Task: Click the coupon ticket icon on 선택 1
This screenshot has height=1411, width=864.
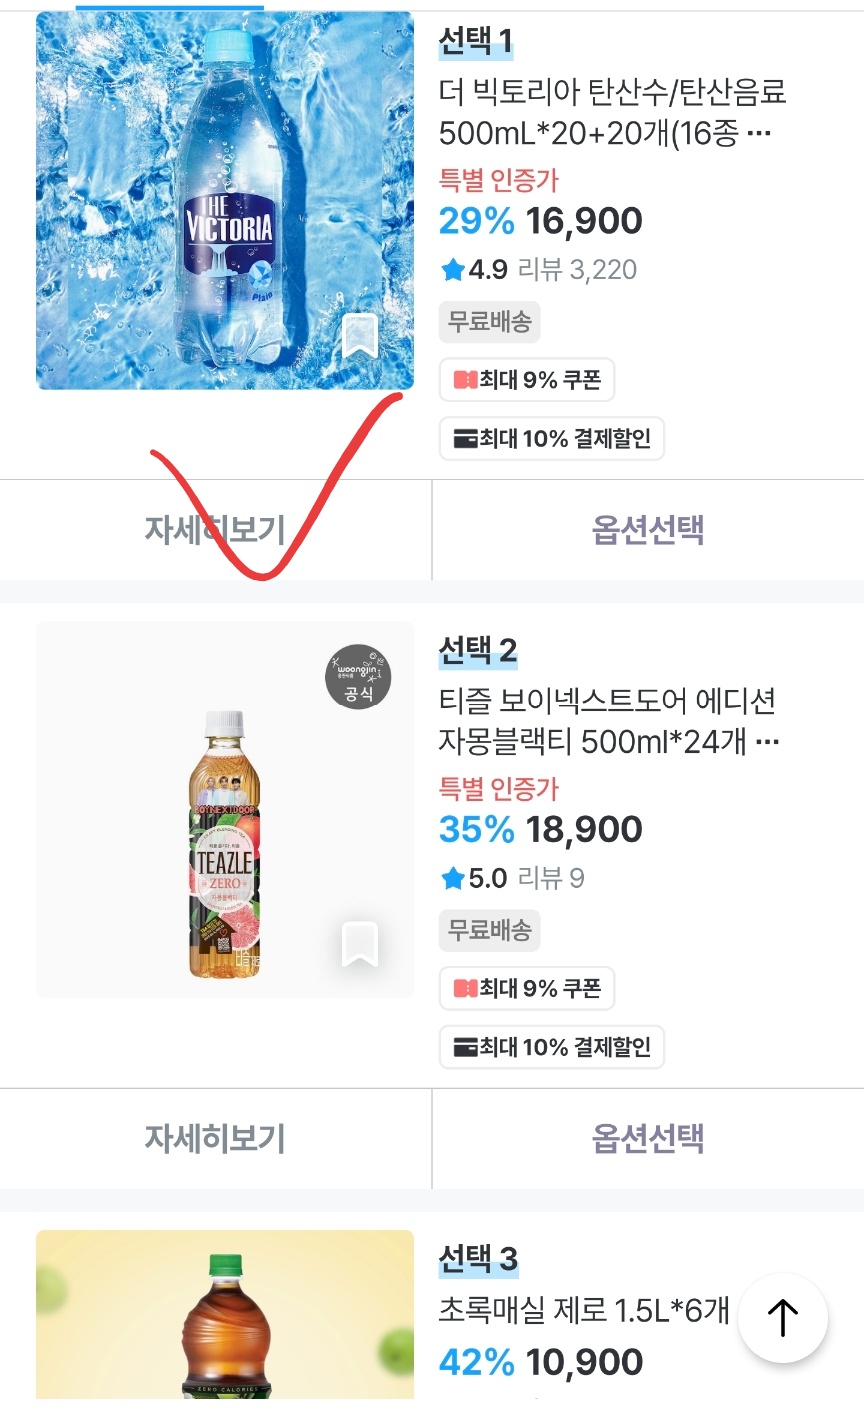Action: click(x=466, y=379)
